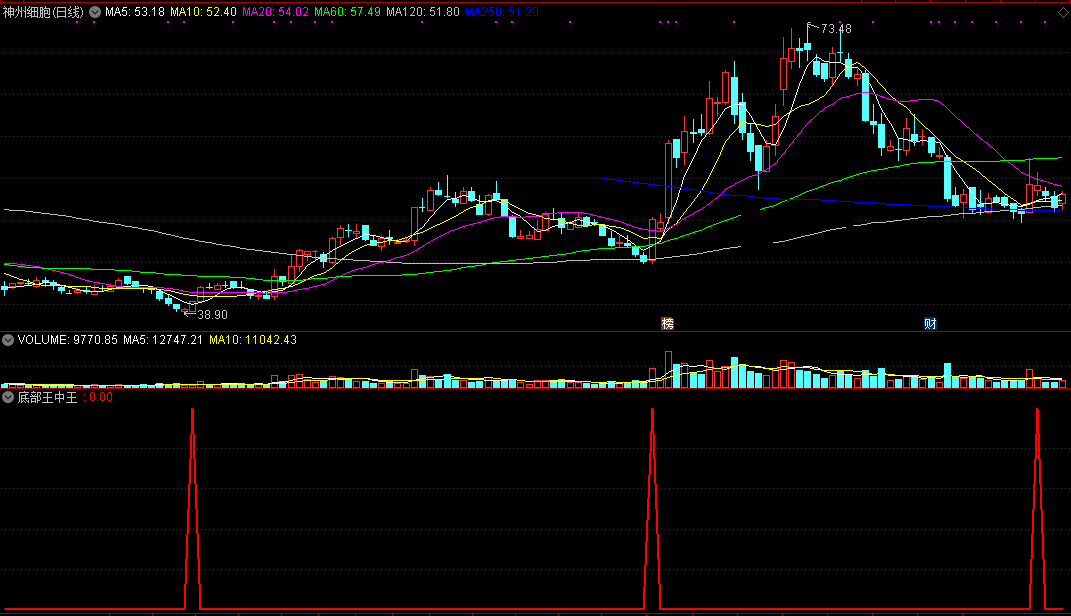Click the MA20: 54.02 label
The width and height of the screenshot is (1071, 616).
point(275,12)
